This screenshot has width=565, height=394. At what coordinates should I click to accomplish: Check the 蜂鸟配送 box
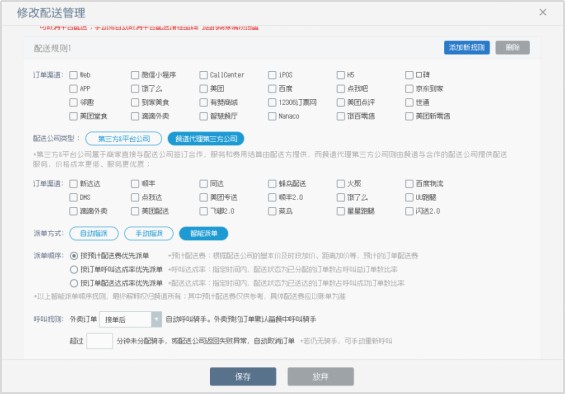click(272, 183)
